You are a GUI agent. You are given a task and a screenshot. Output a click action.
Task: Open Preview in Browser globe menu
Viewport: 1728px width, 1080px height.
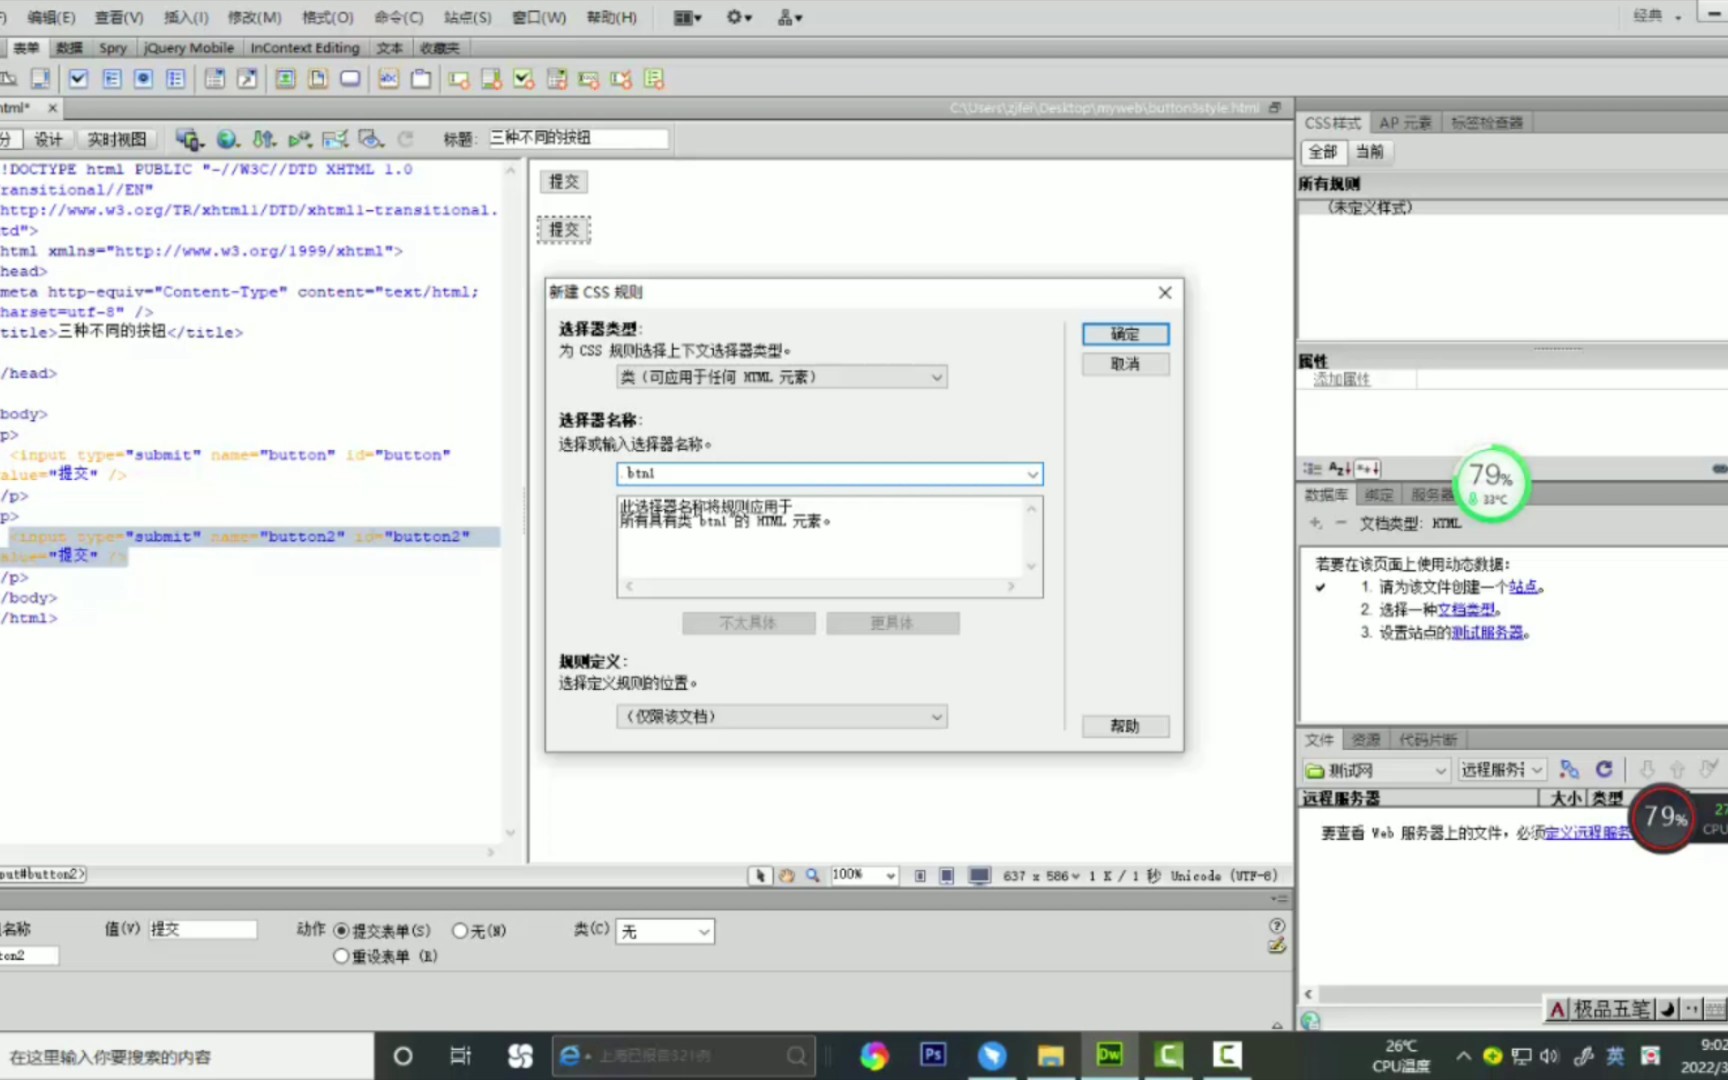(x=228, y=139)
